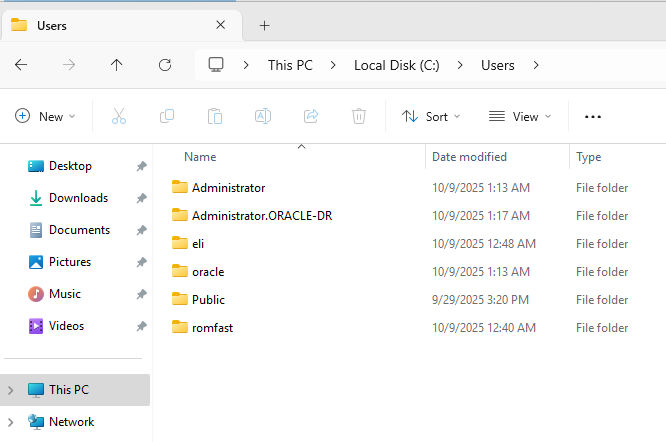
Task: Click the Cut scissors icon
Action: point(119,116)
